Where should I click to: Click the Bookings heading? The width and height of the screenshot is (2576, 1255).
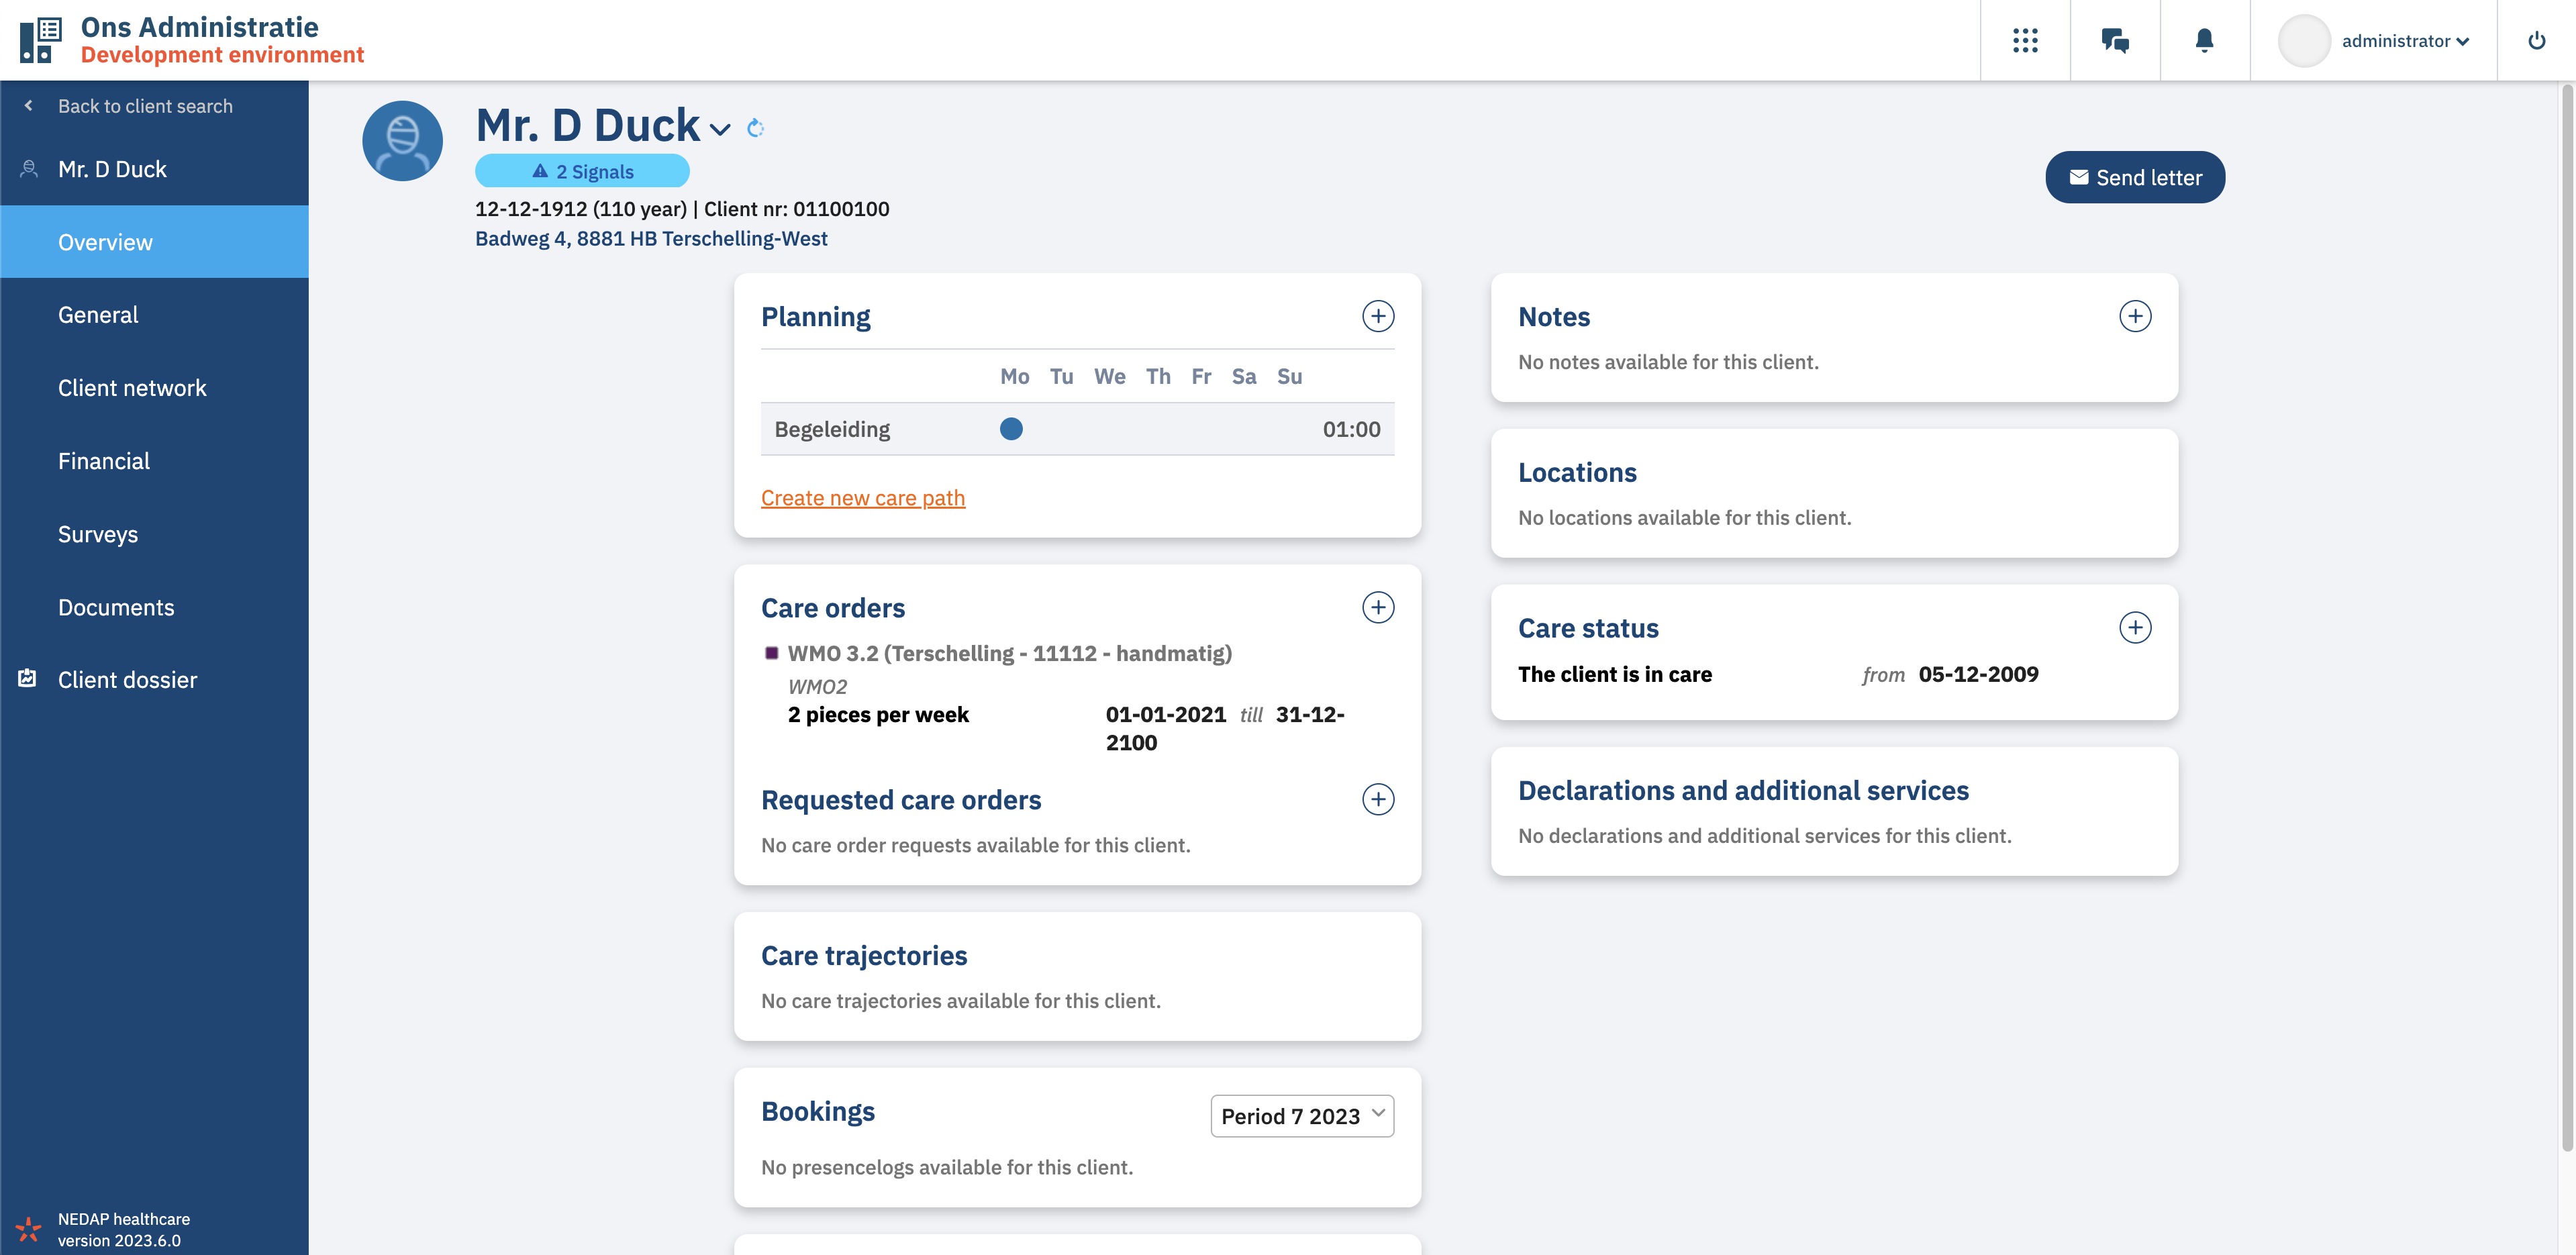[x=818, y=1111]
